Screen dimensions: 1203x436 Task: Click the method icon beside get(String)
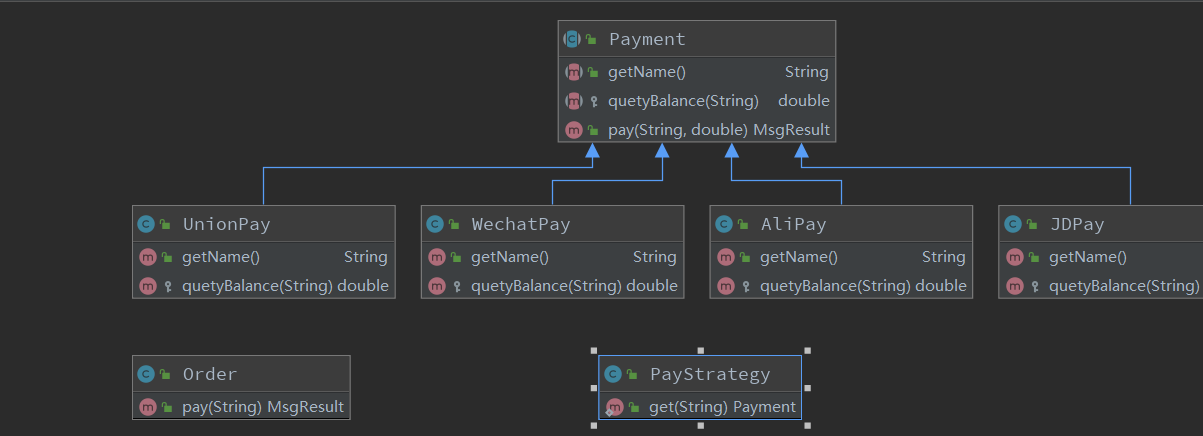click(x=614, y=407)
